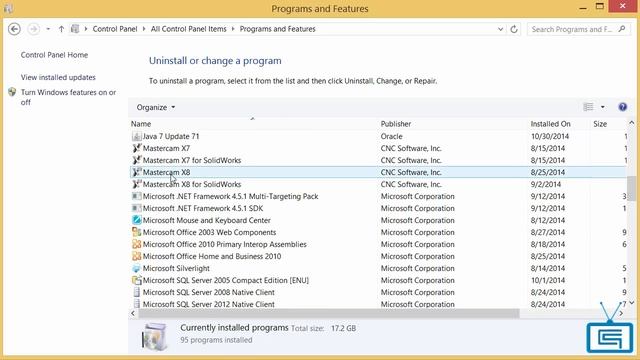Expand address bar history dropdown

click(x=500, y=29)
